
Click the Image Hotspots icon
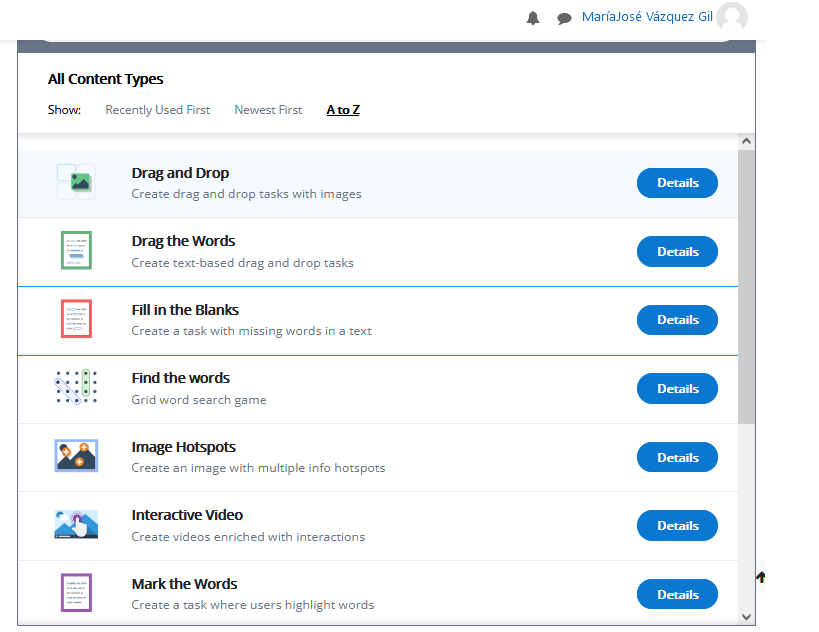(76, 456)
